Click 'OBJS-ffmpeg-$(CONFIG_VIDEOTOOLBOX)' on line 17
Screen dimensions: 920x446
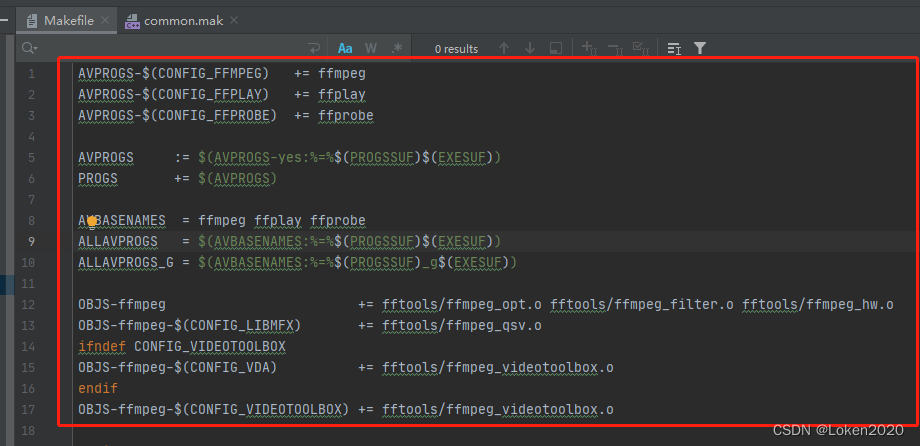(214, 410)
